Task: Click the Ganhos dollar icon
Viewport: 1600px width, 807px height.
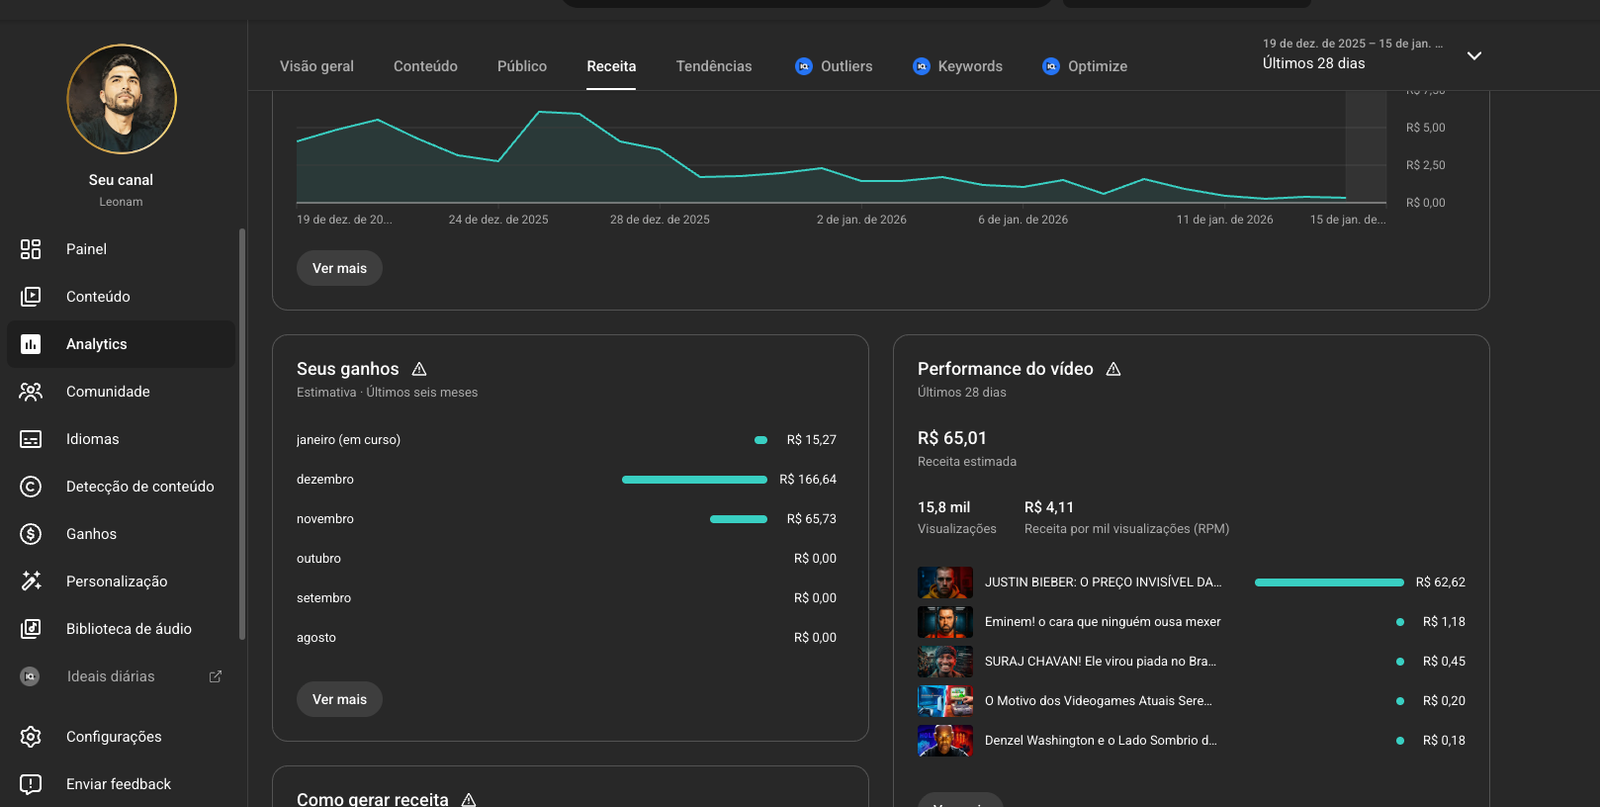Action: point(31,534)
